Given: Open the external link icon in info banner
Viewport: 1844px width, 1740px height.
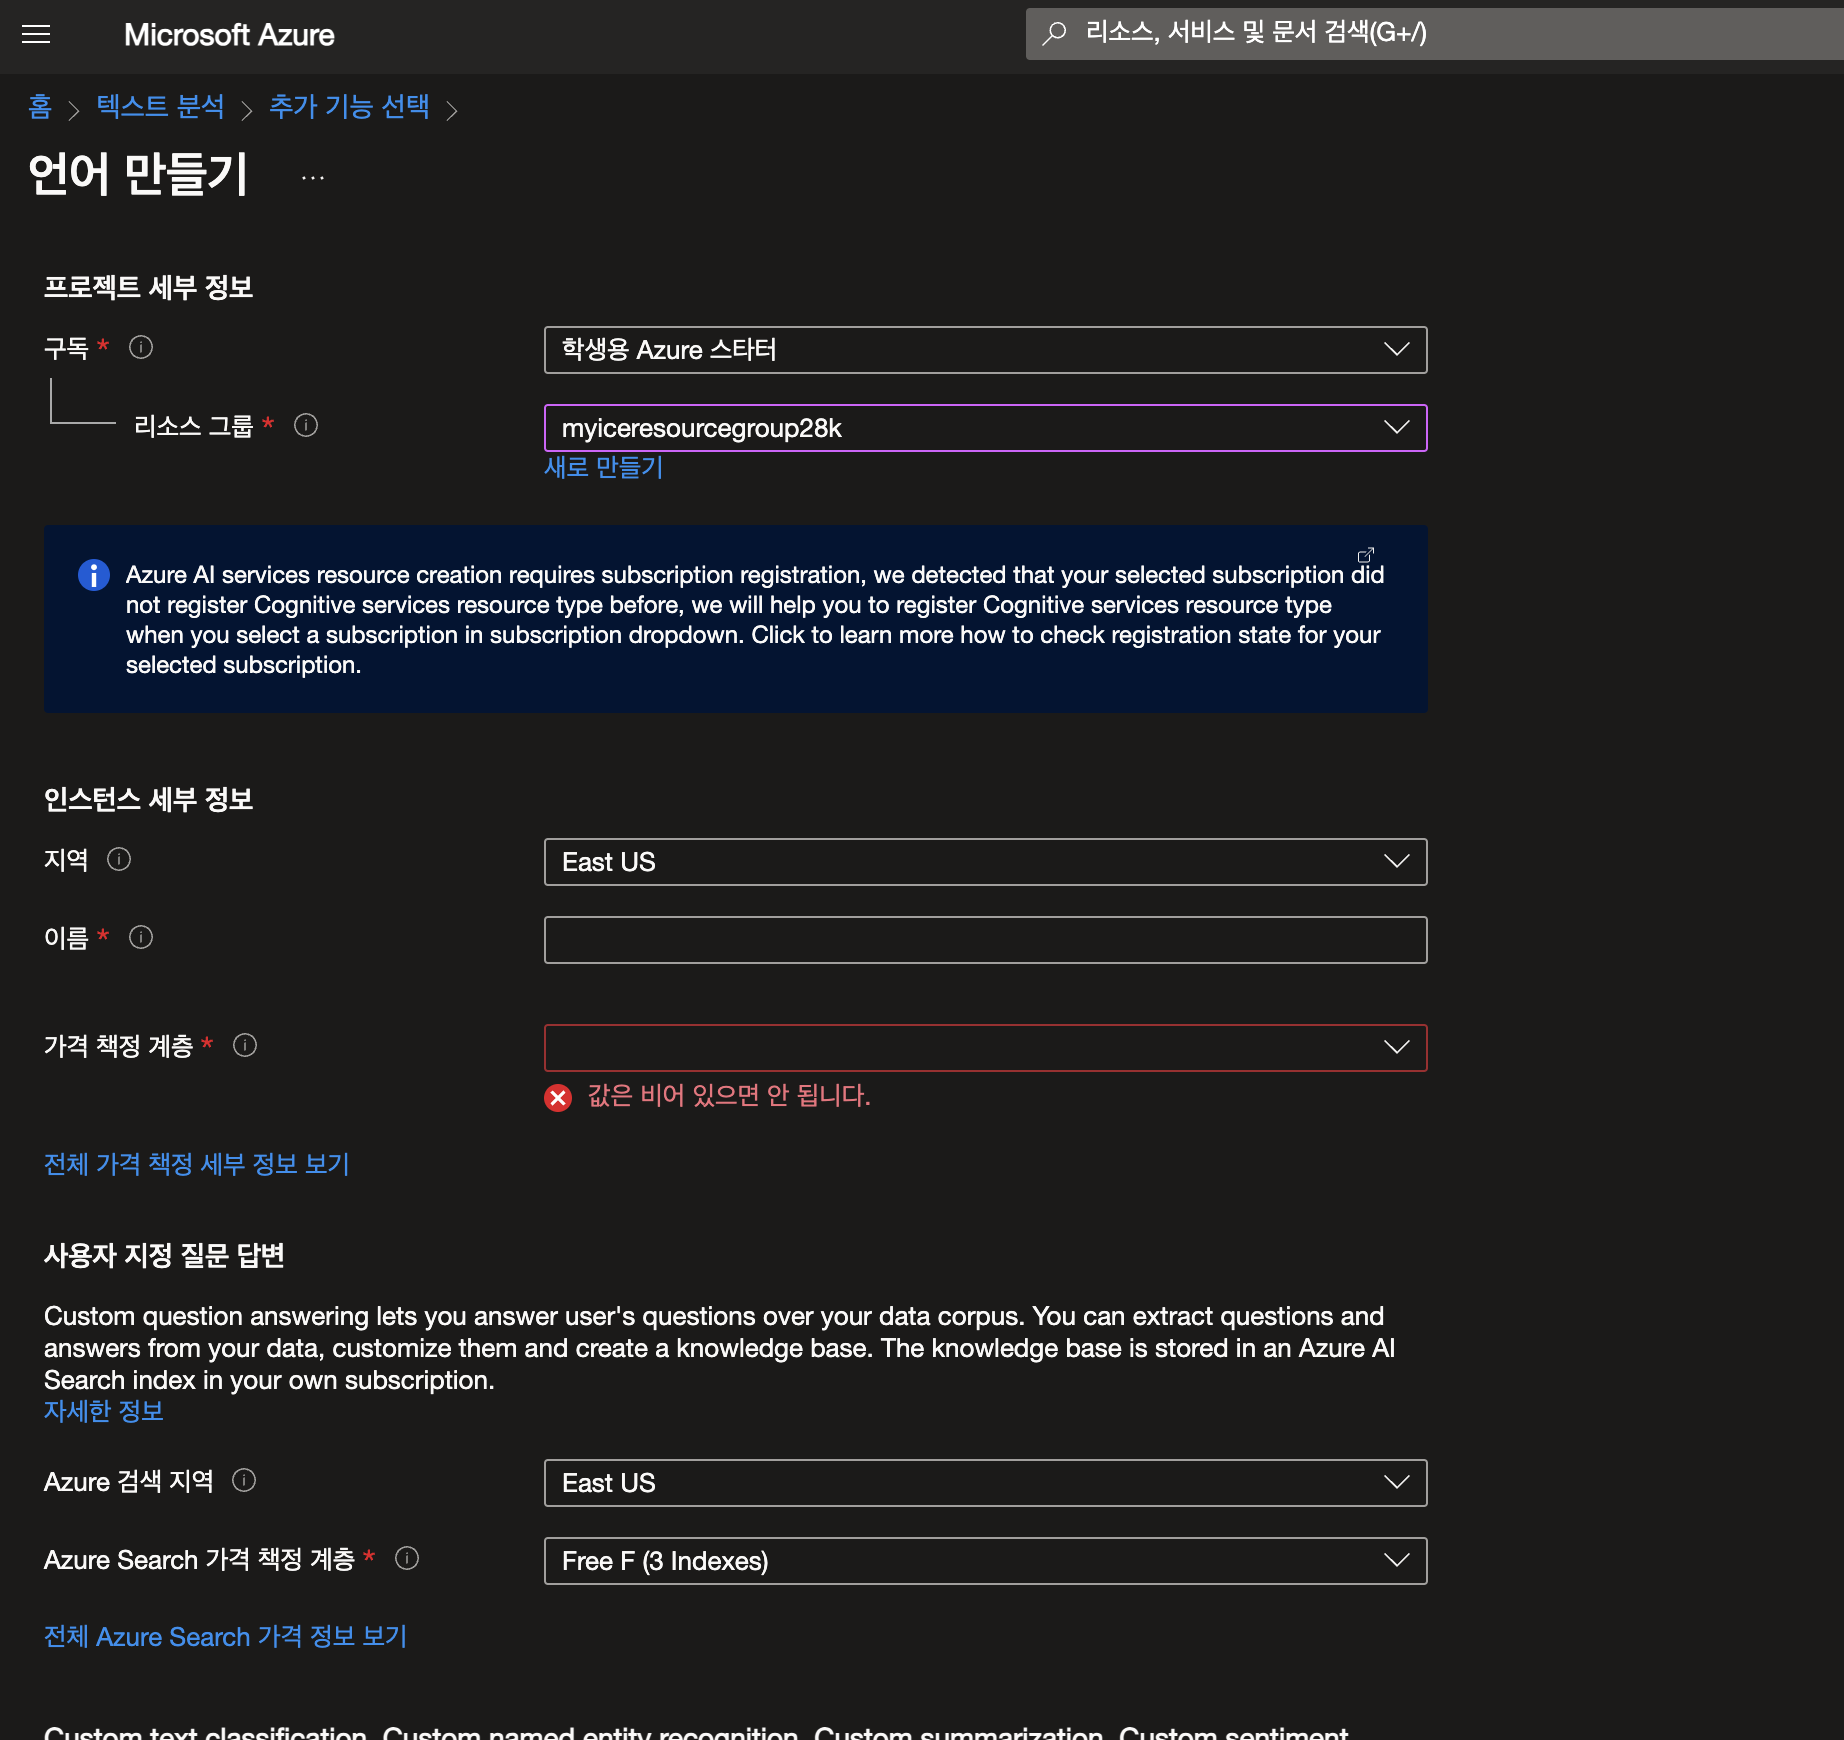Looking at the screenshot, I should click(1366, 554).
